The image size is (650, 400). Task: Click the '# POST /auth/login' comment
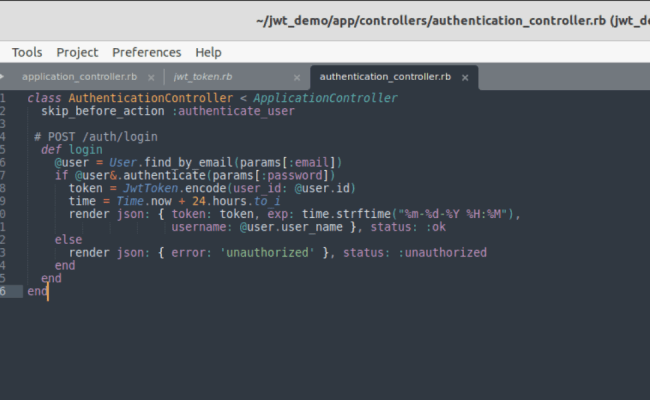pos(96,137)
